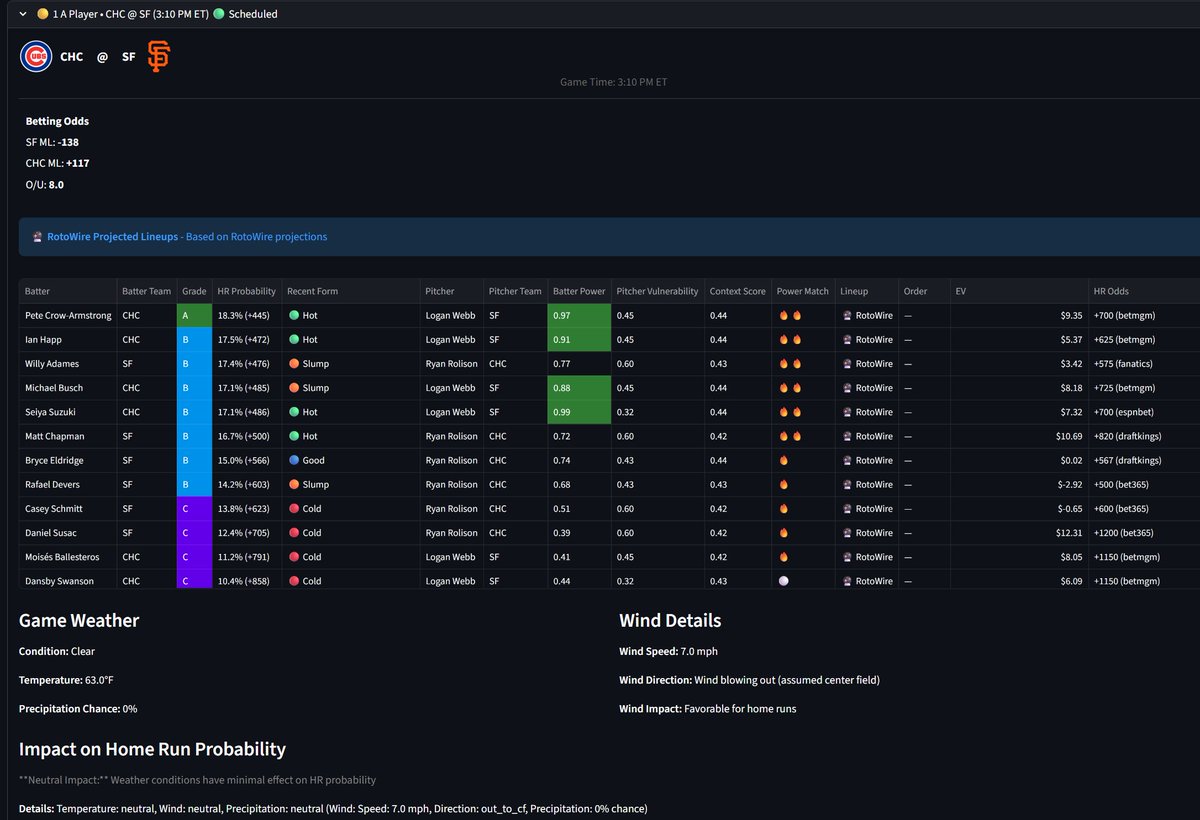Click the $12.31 EV cell
1200x820 pixels.
click(x=1019, y=533)
